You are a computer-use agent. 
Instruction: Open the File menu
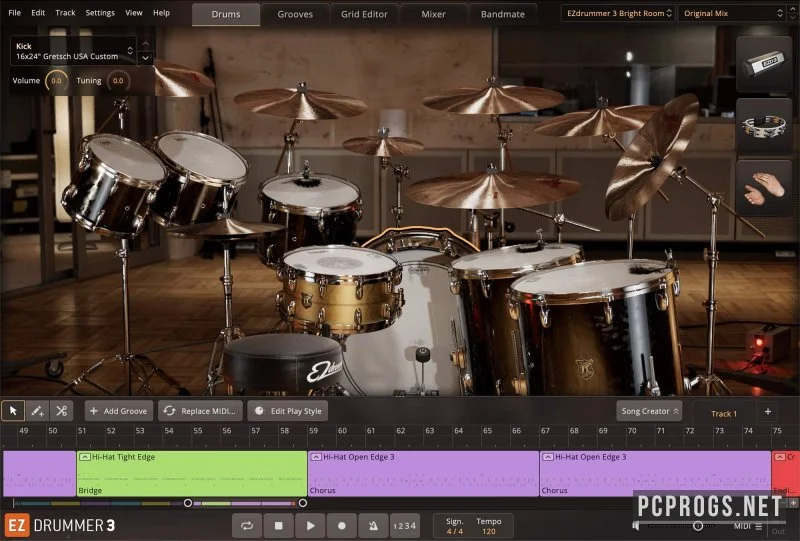pos(15,13)
